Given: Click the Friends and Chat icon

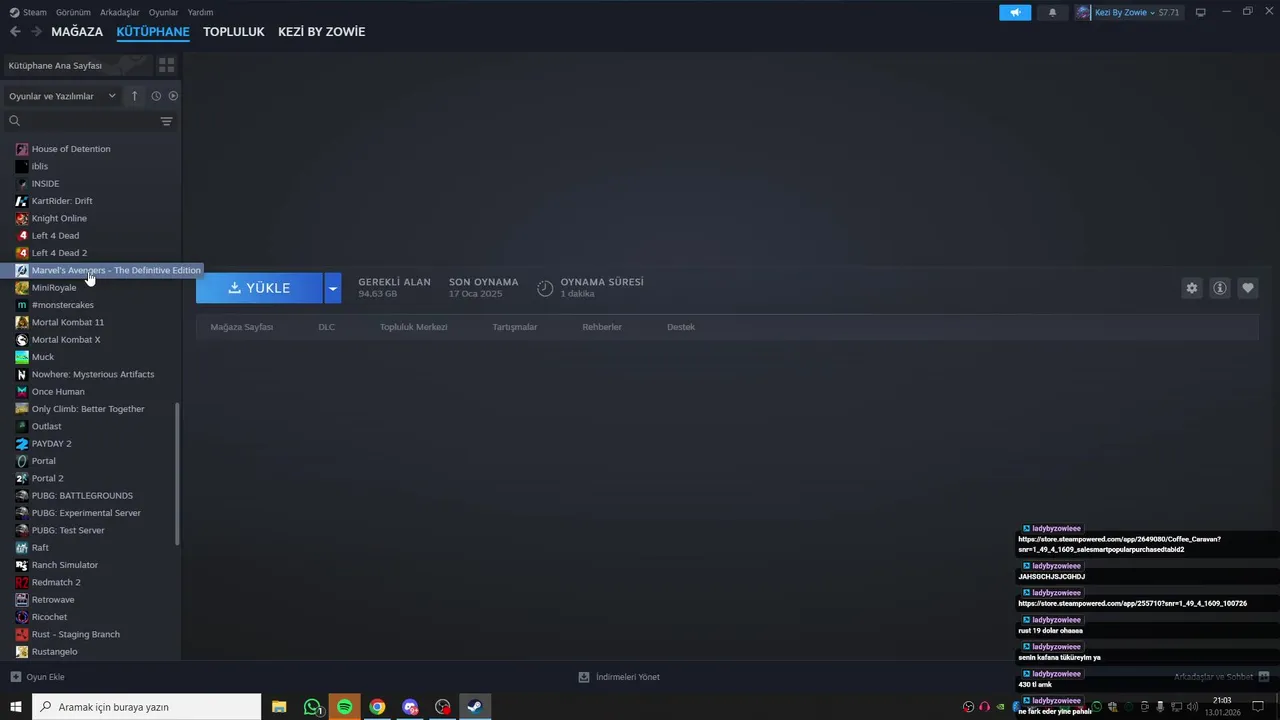Looking at the screenshot, I should click(1263, 676).
